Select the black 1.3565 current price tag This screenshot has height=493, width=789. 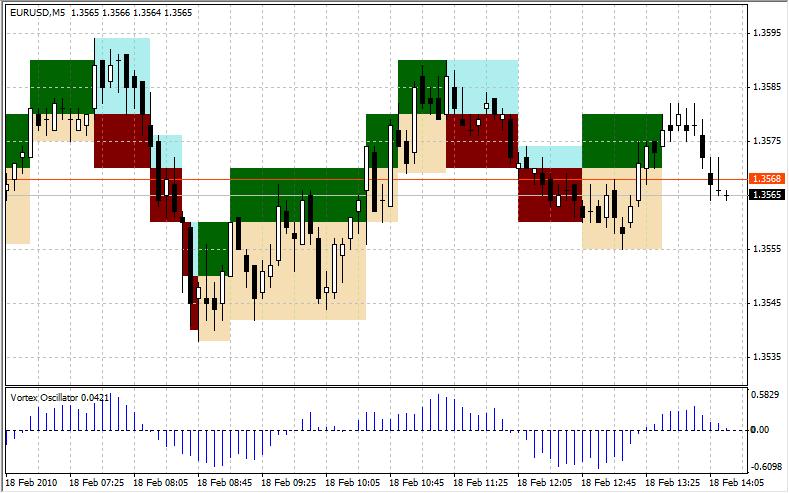pos(767,195)
